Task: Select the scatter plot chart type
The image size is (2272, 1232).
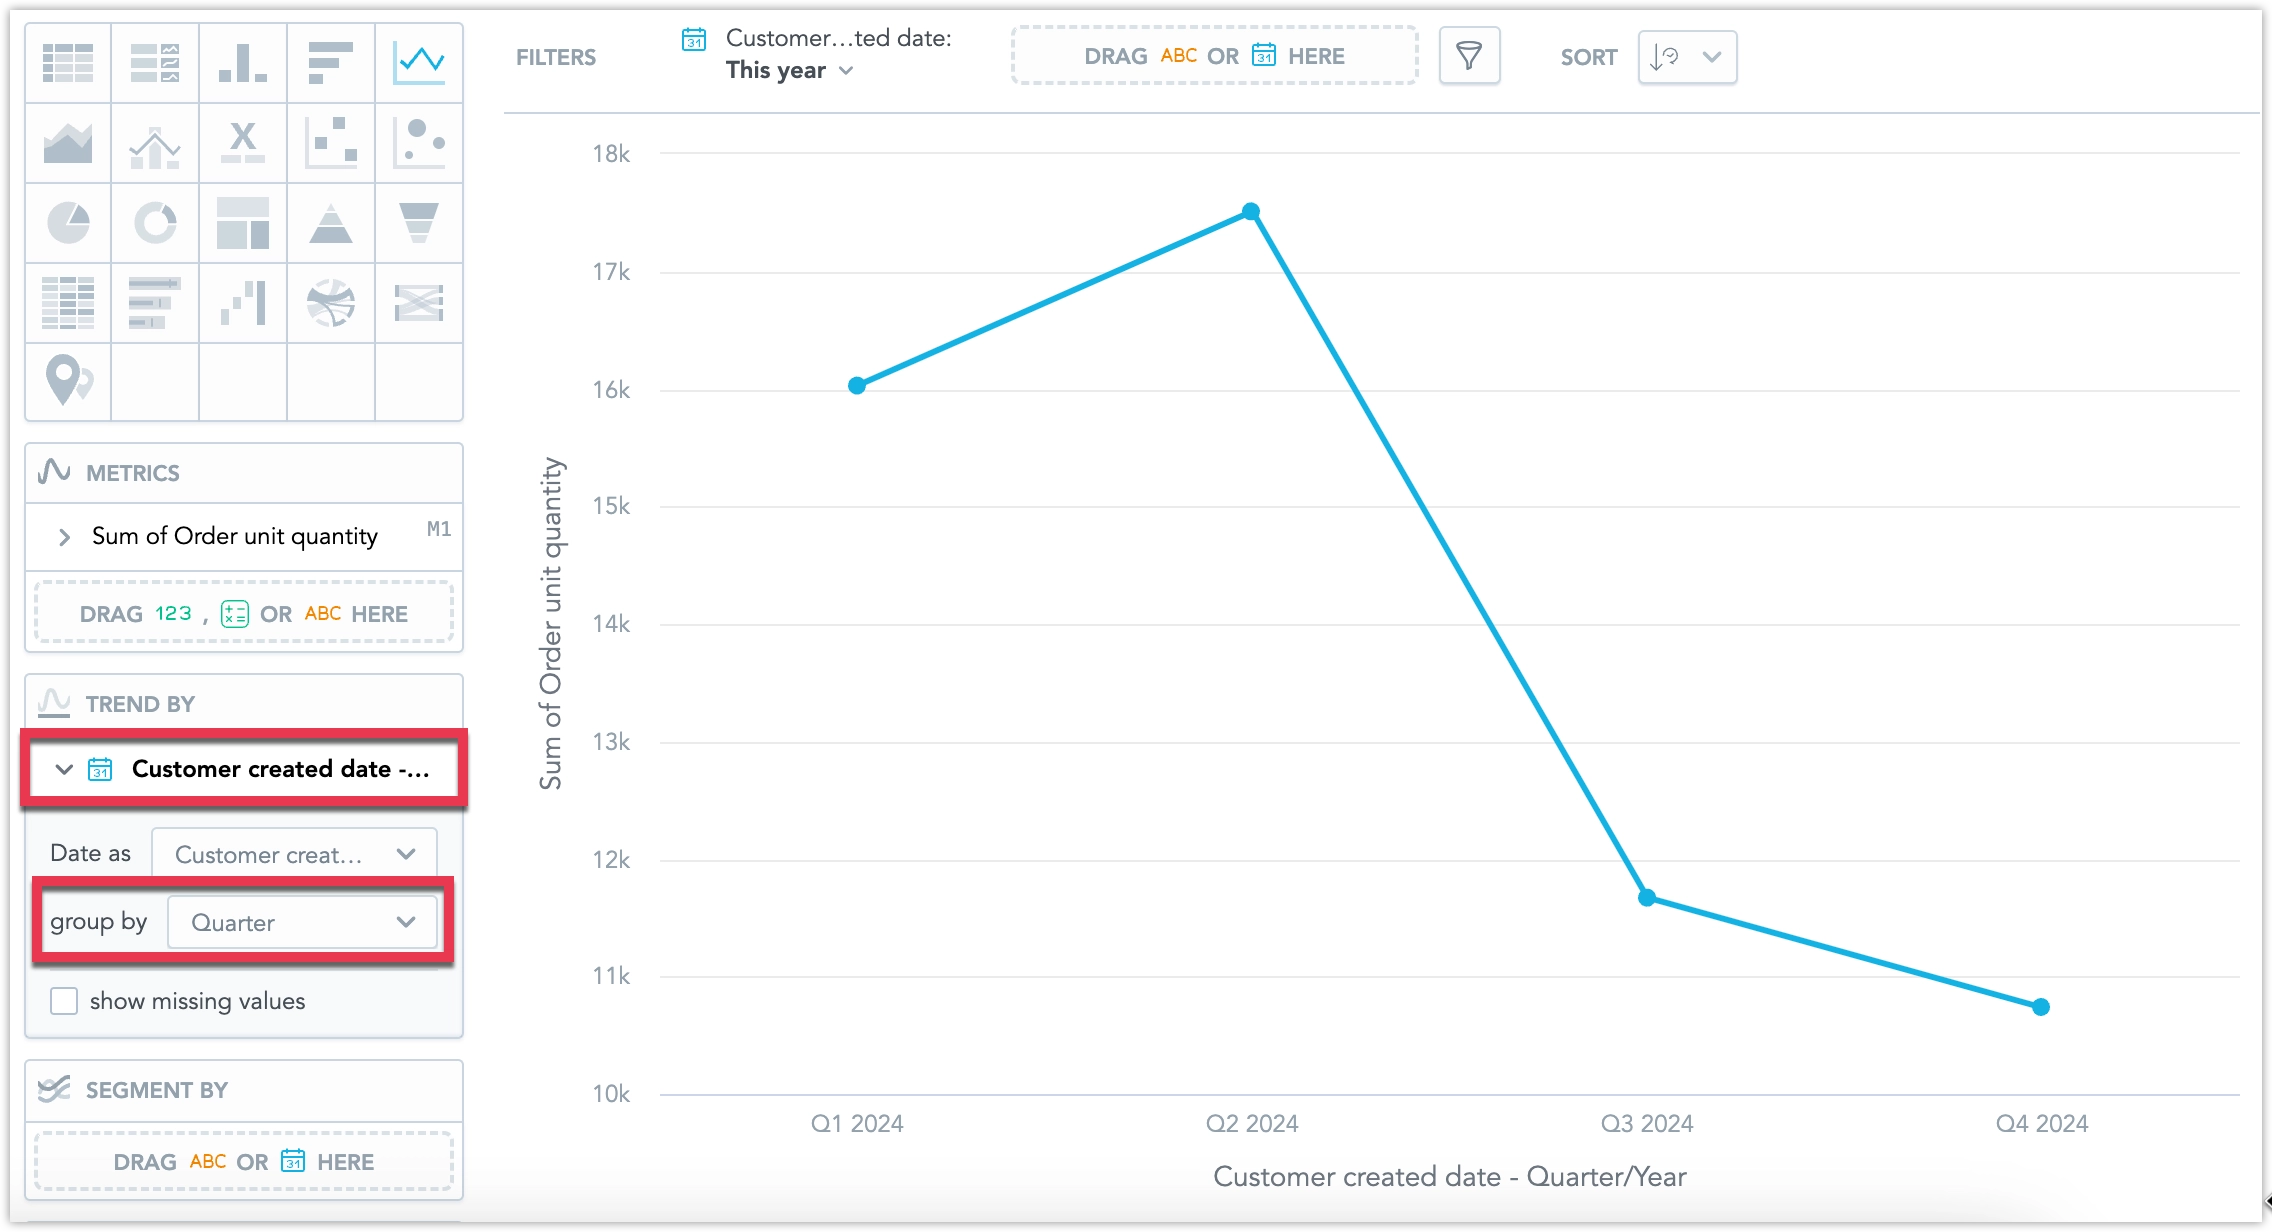Action: pyautogui.click(x=331, y=143)
